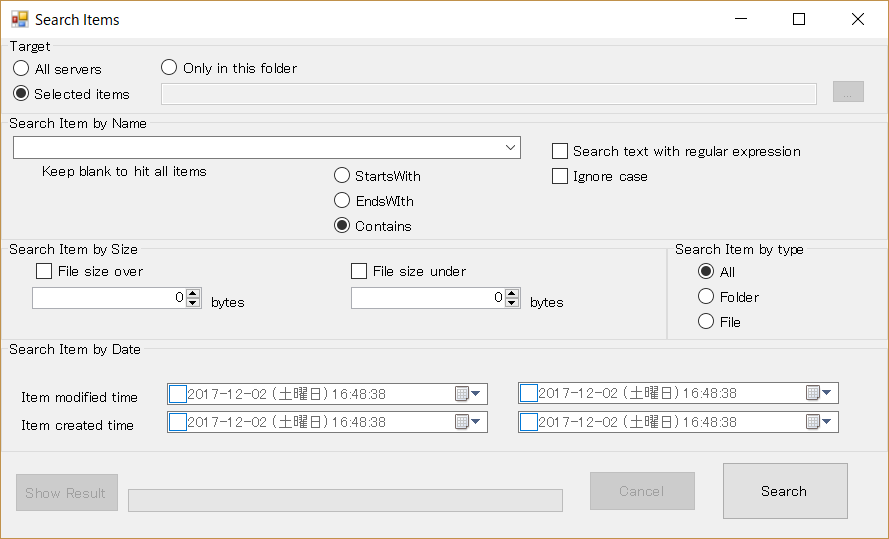Select the All servers radio button
This screenshot has height=539, width=889.
click(21, 69)
